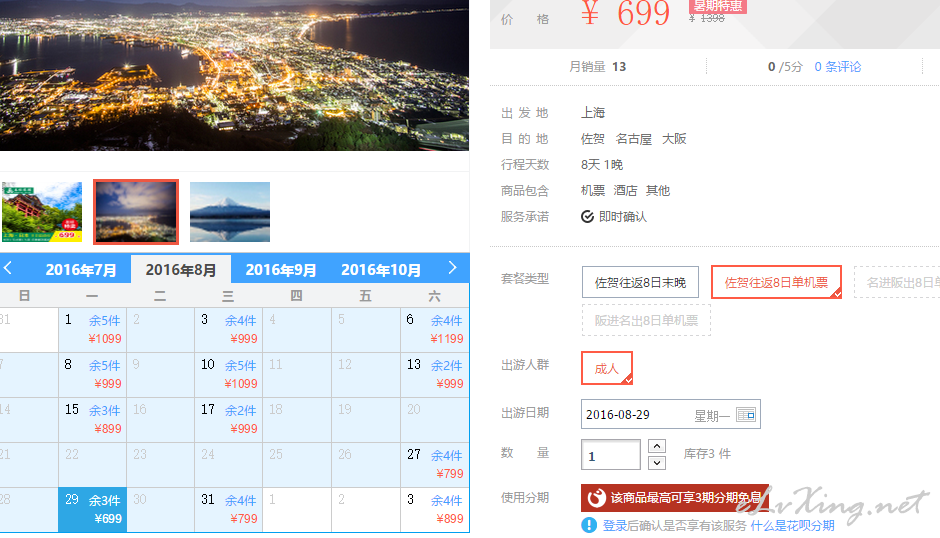Switch calendar to 2016年10月 tab
Image resolution: width=940 pixels, height=538 pixels.
click(x=381, y=270)
